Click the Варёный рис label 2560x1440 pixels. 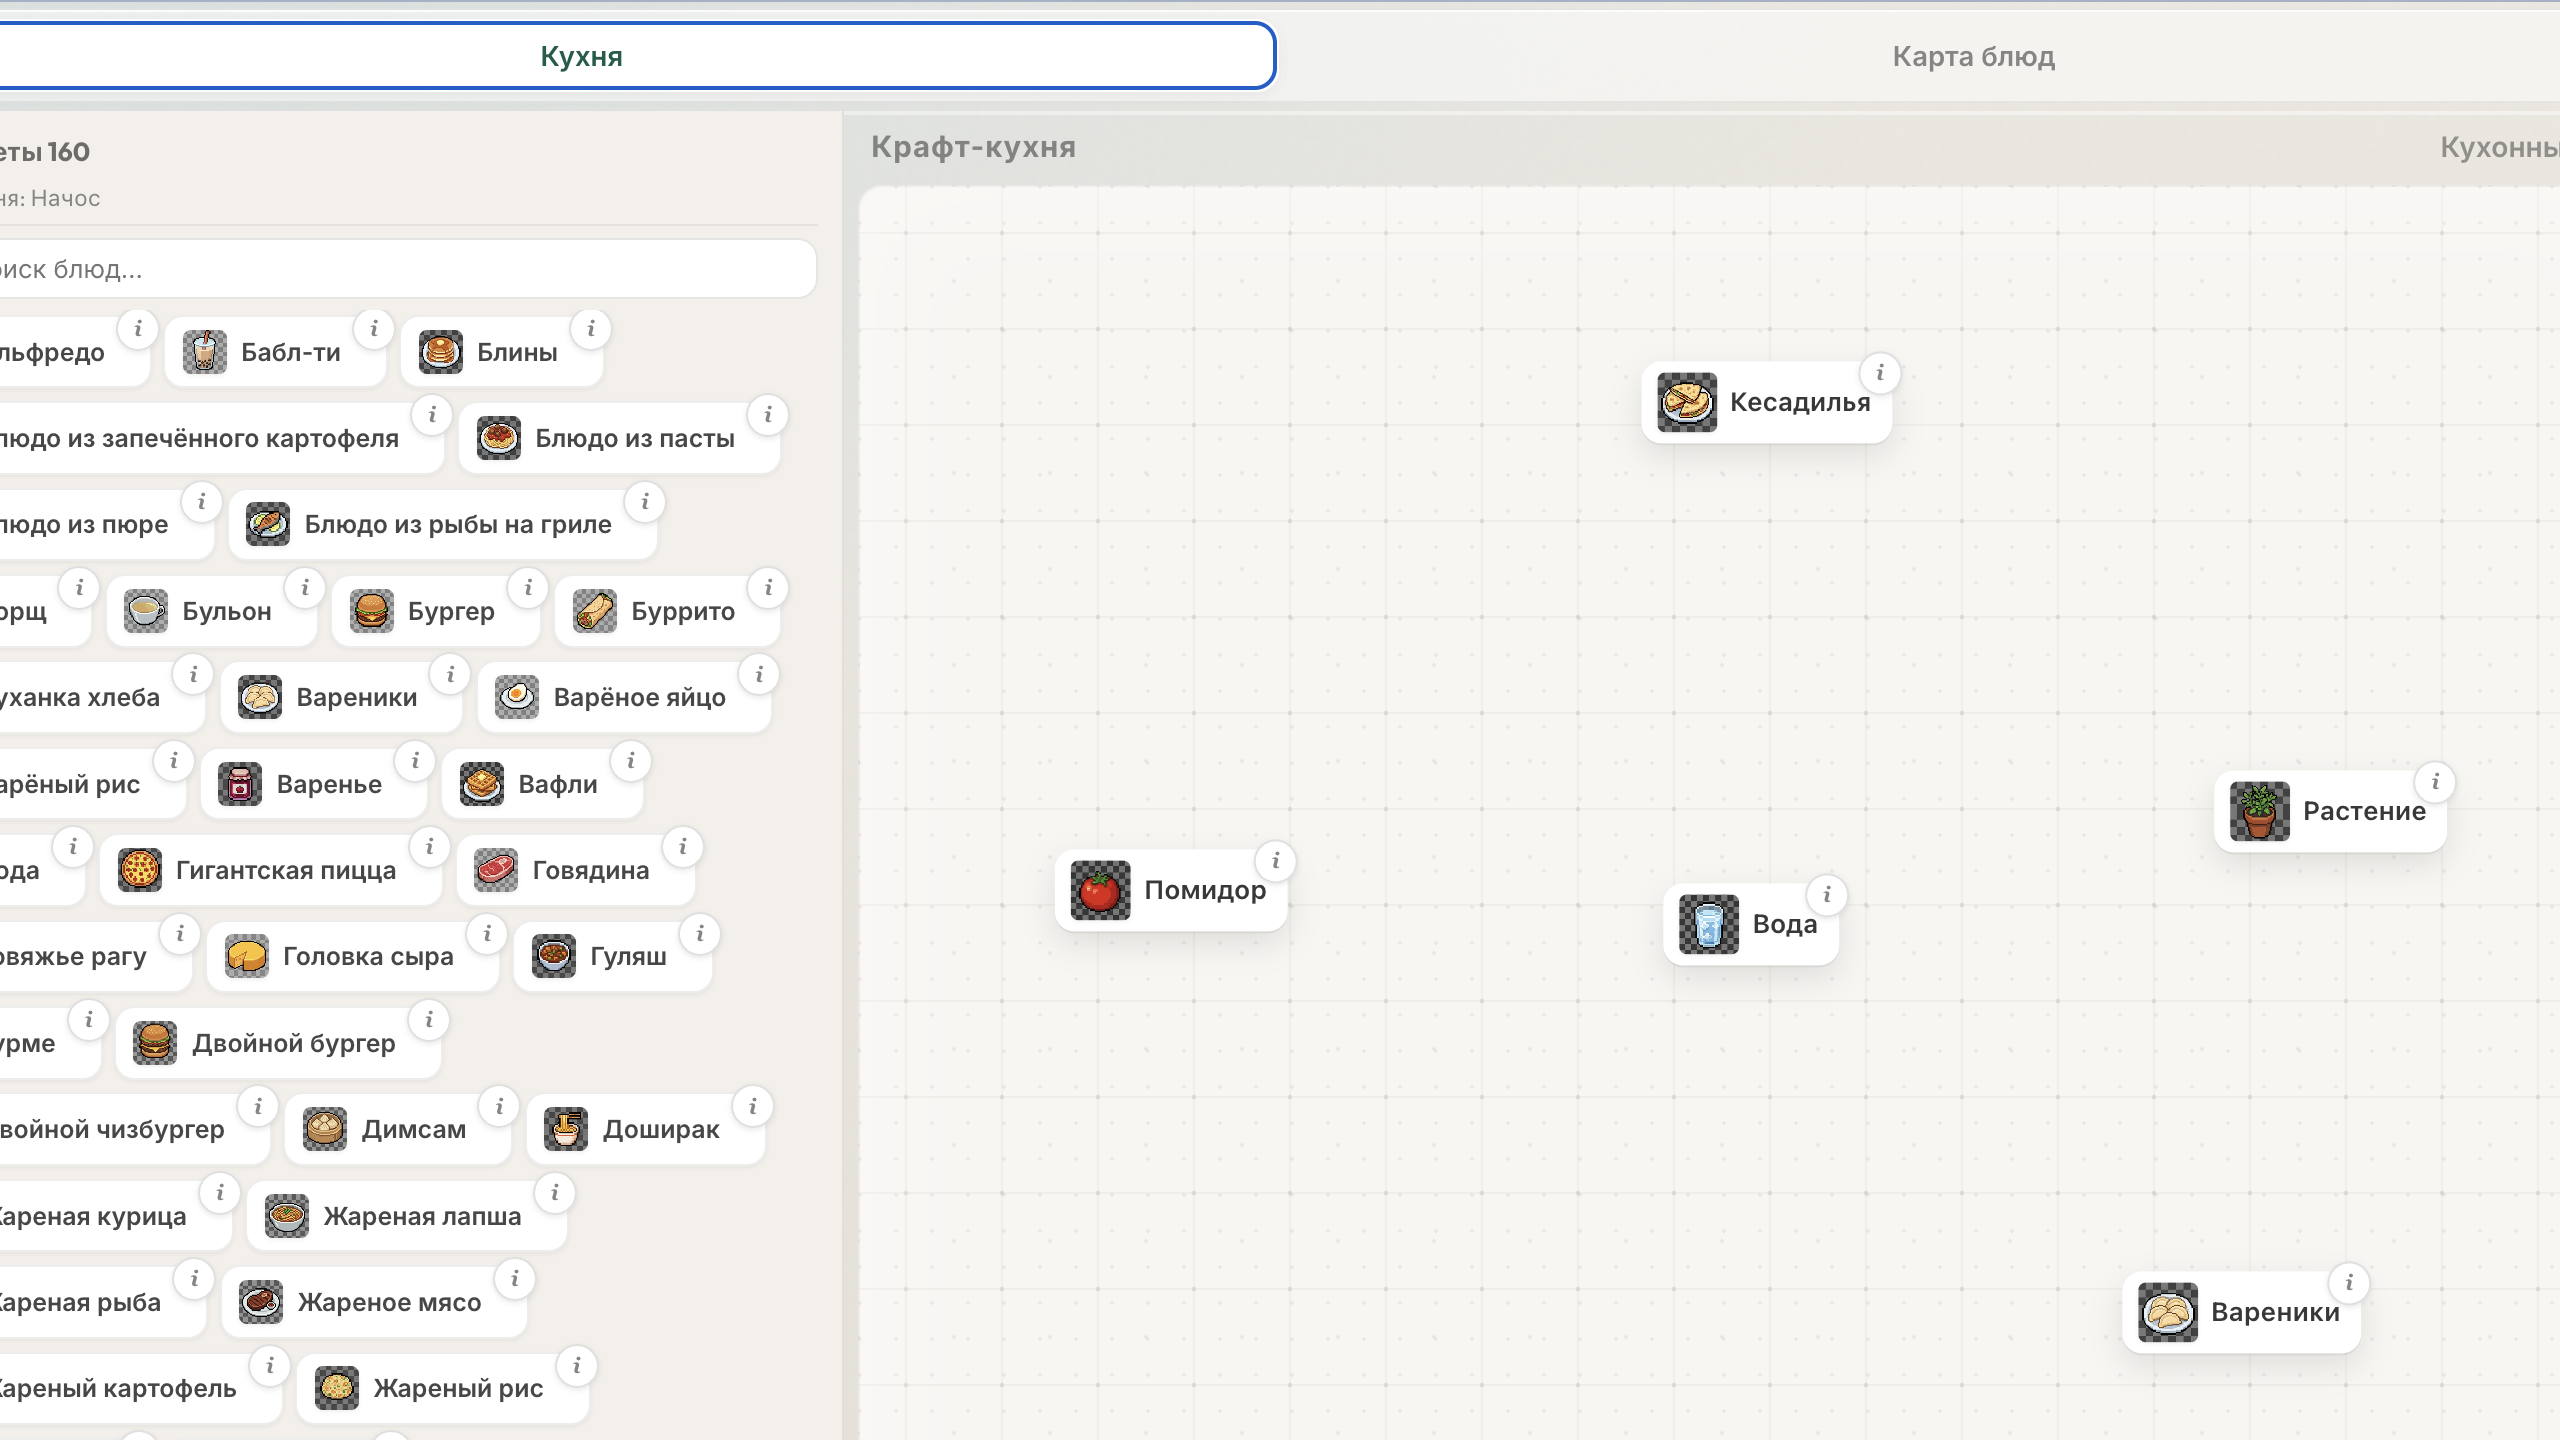pyautogui.click(x=70, y=784)
